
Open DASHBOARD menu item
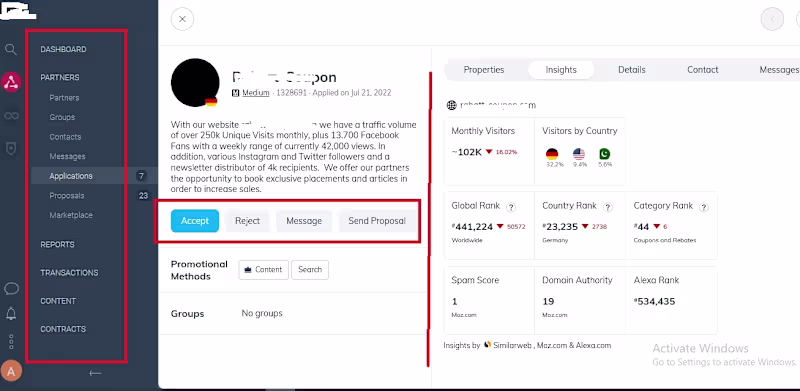pos(63,50)
